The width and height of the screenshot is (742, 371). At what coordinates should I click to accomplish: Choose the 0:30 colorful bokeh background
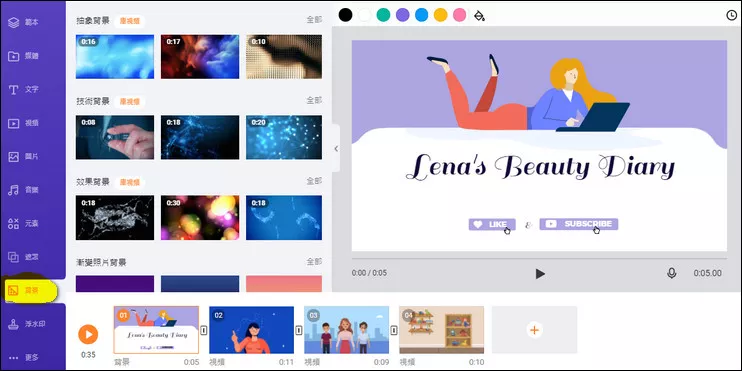[x=200, y=218]
